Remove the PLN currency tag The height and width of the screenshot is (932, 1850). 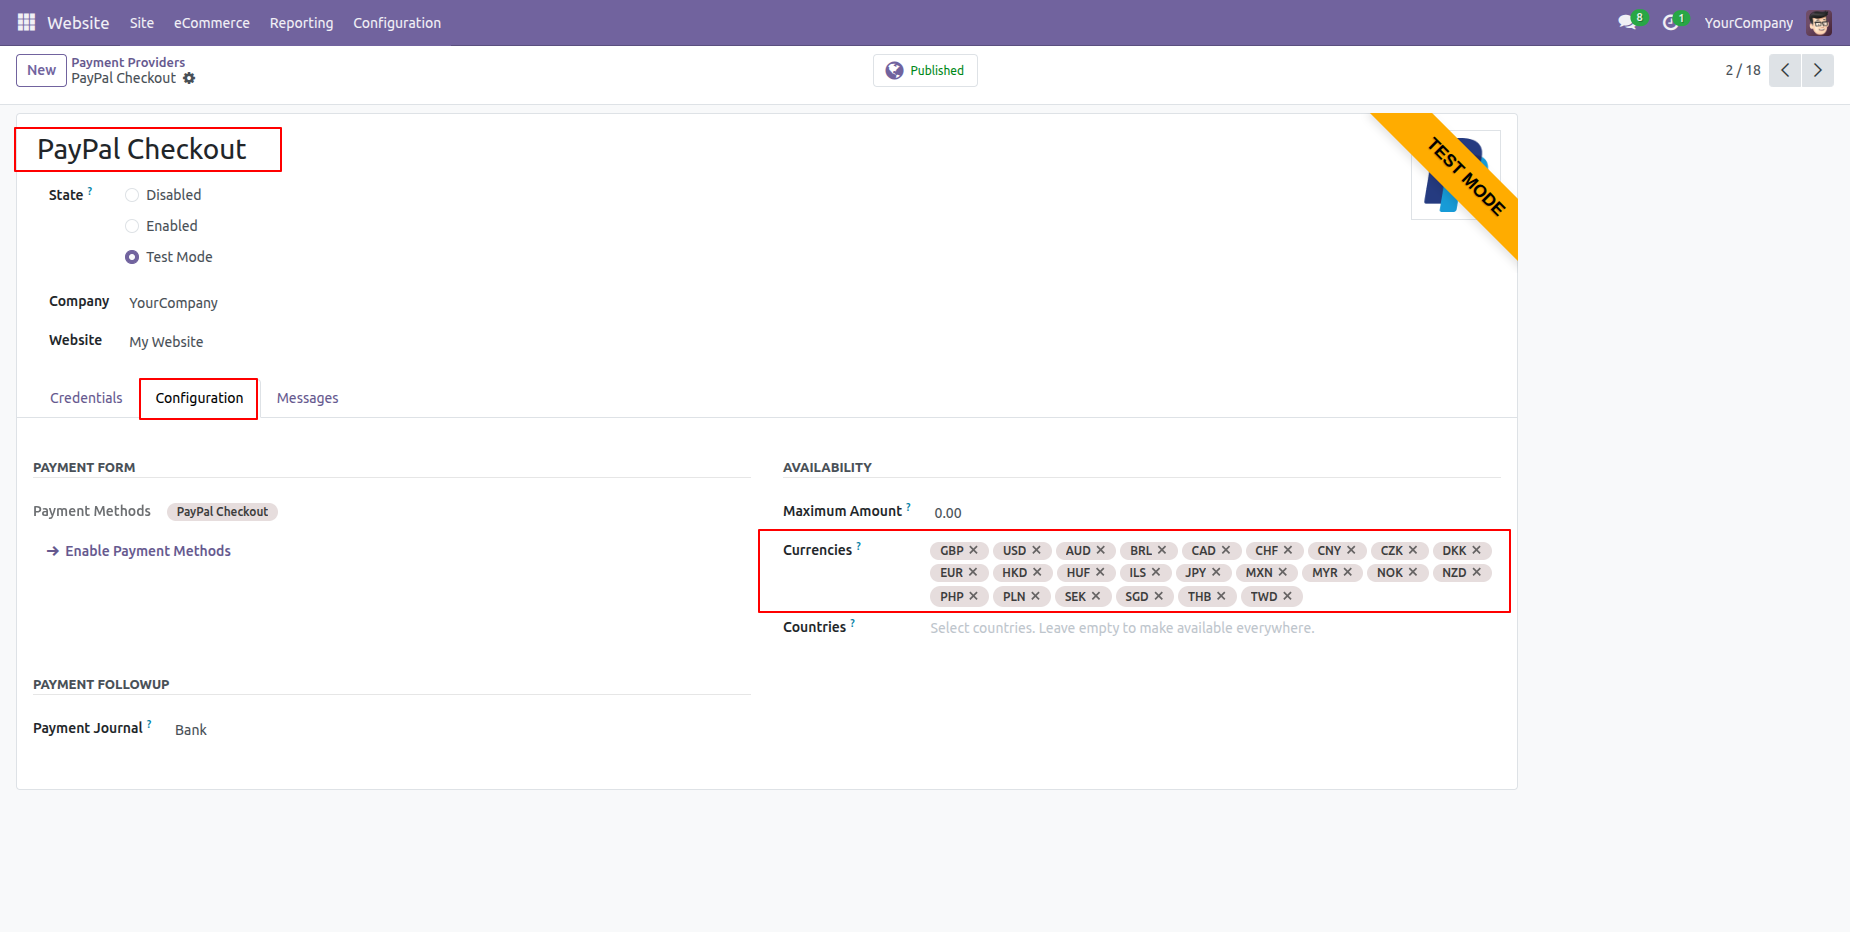(1036, 596)
